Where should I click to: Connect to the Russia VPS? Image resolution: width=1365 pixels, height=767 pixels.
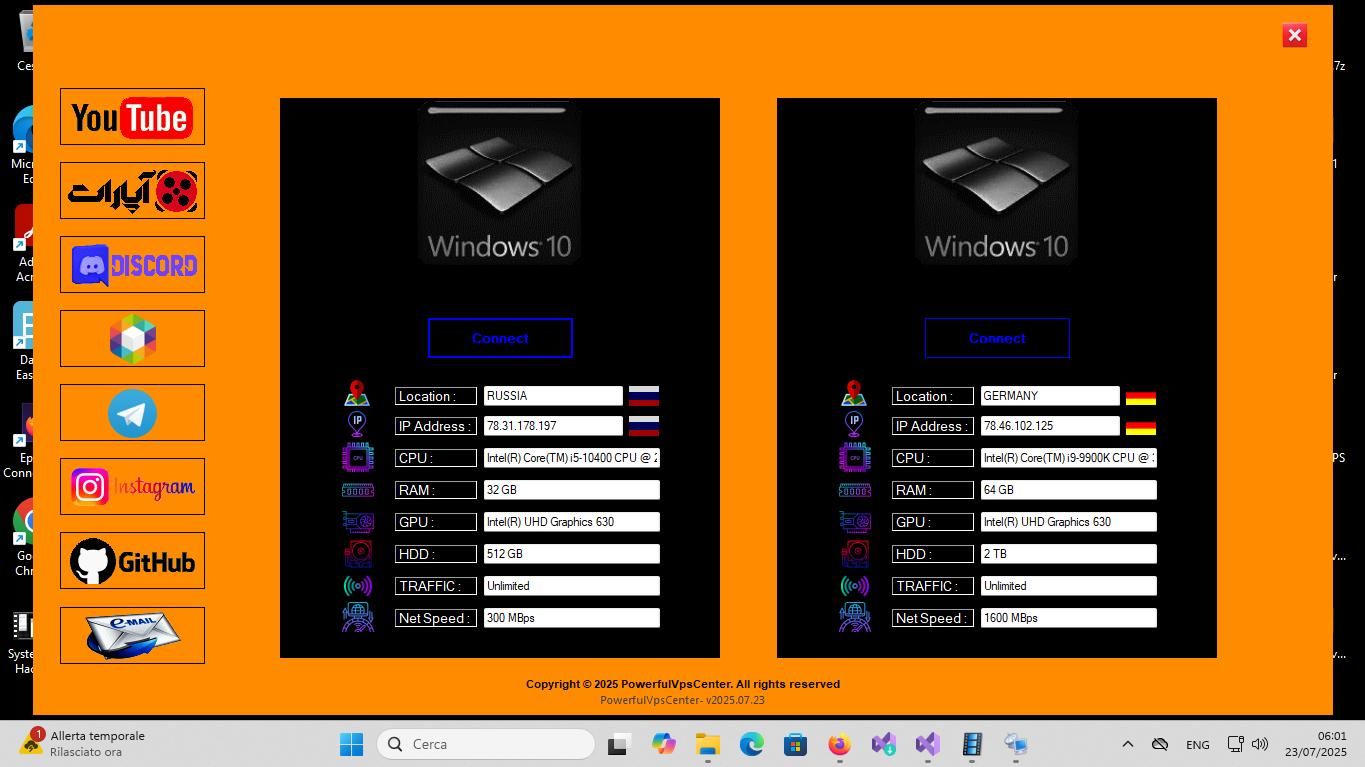coord(500,338)
